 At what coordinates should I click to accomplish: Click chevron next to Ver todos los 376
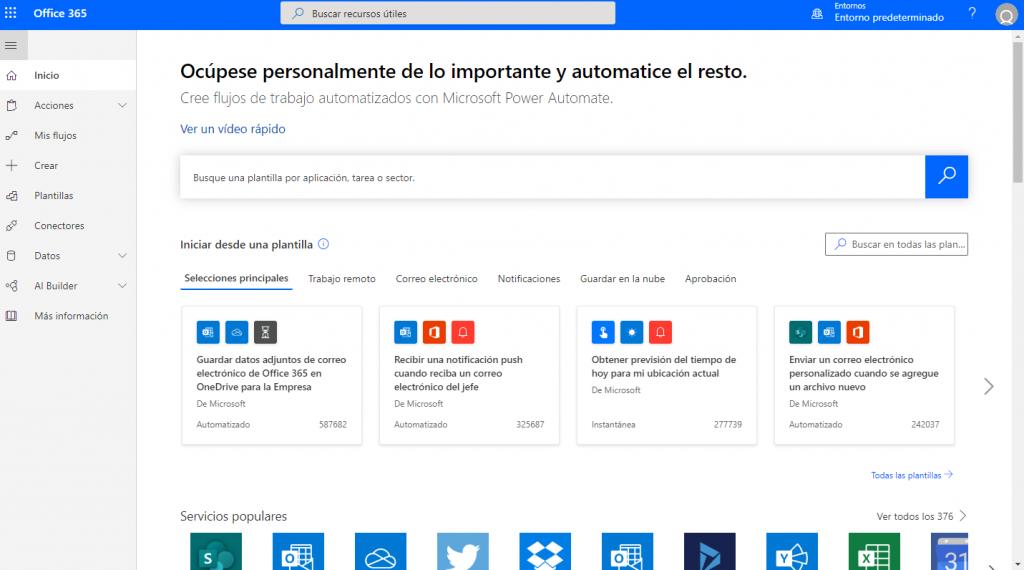pyautogui.click(x=963, y=516)
